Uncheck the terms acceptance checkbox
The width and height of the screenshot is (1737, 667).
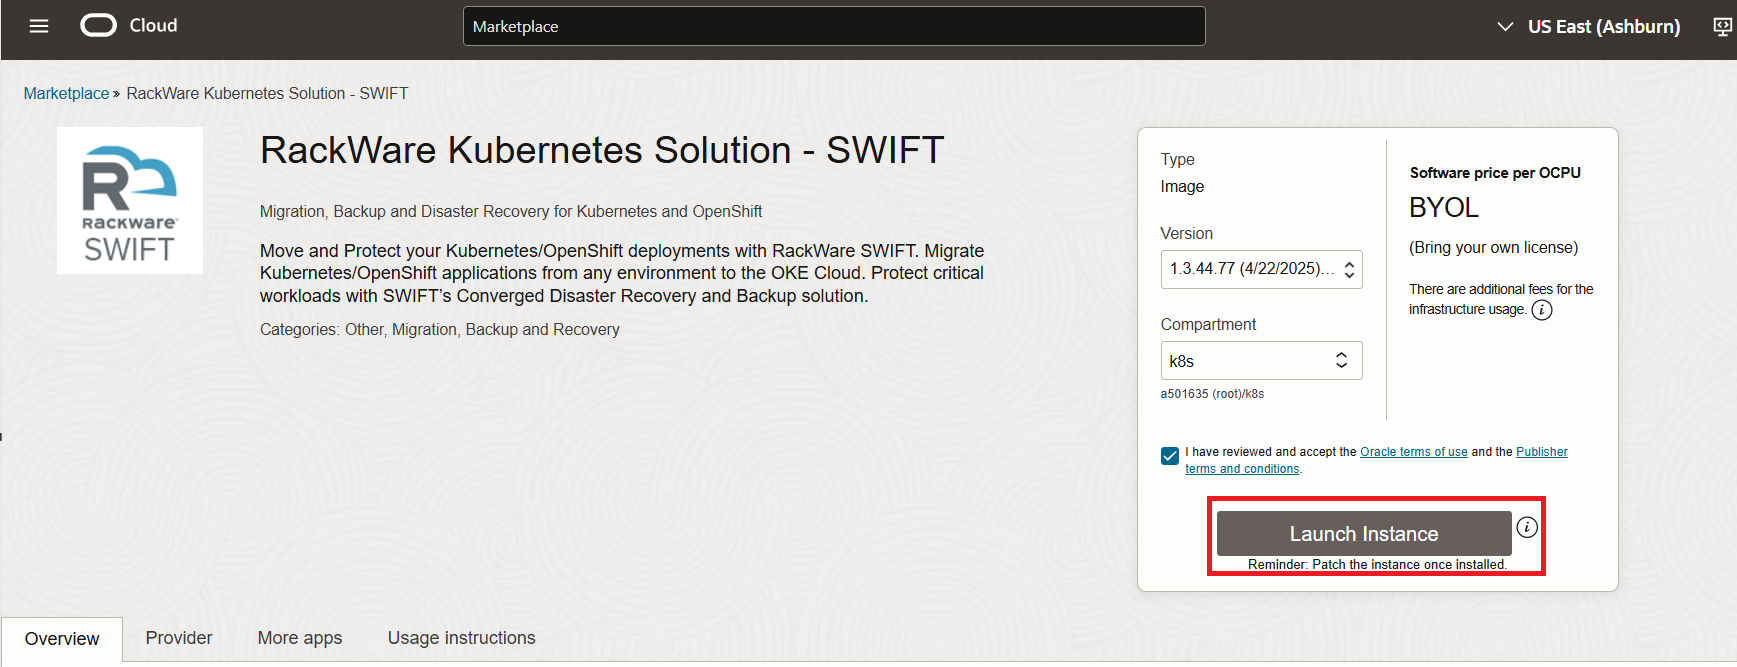pyautogui.click(x=1170, y=456)
